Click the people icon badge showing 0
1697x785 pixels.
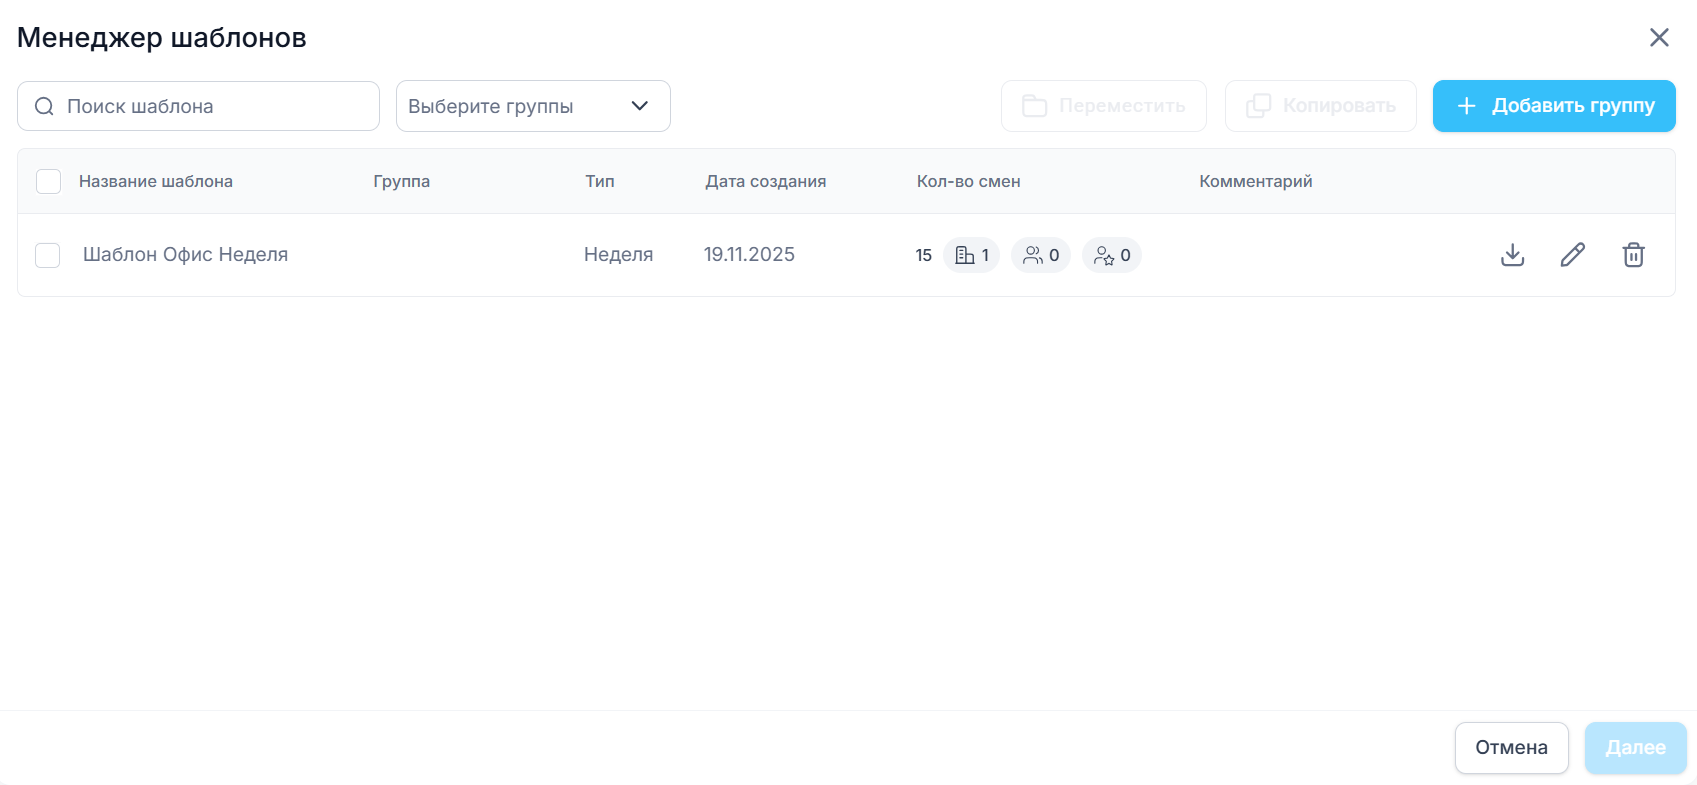[1041, 255]
